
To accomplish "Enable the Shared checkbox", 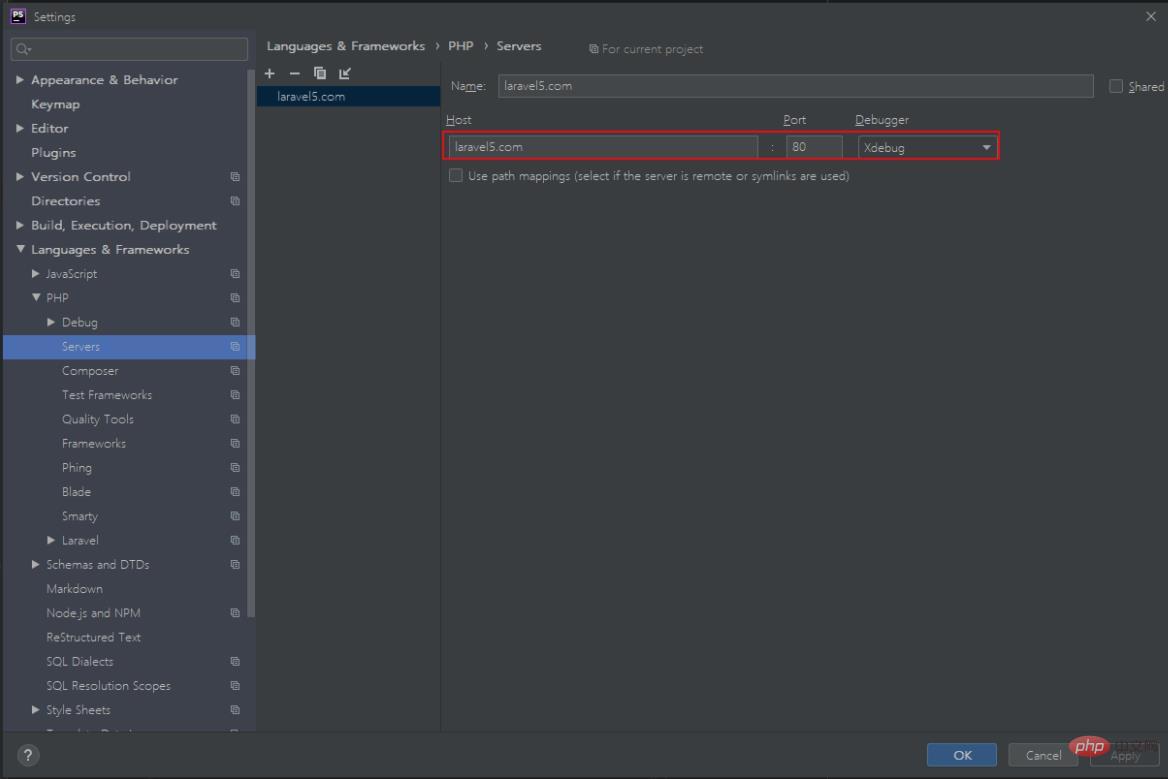I will [1116, 86].
